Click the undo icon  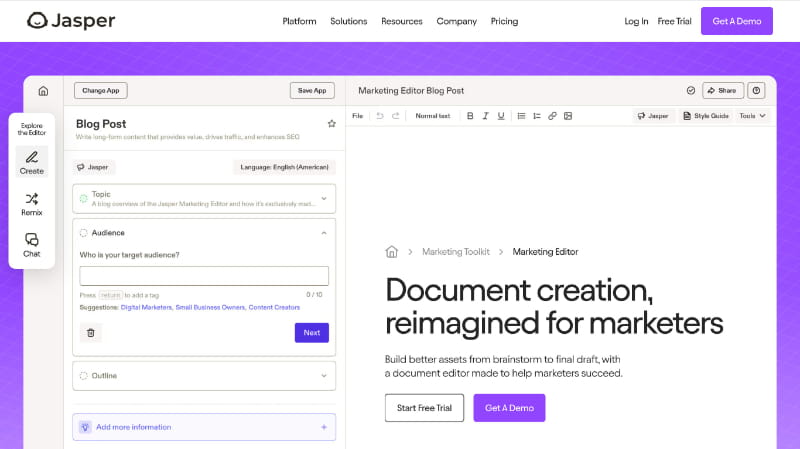tap(380, 116)
